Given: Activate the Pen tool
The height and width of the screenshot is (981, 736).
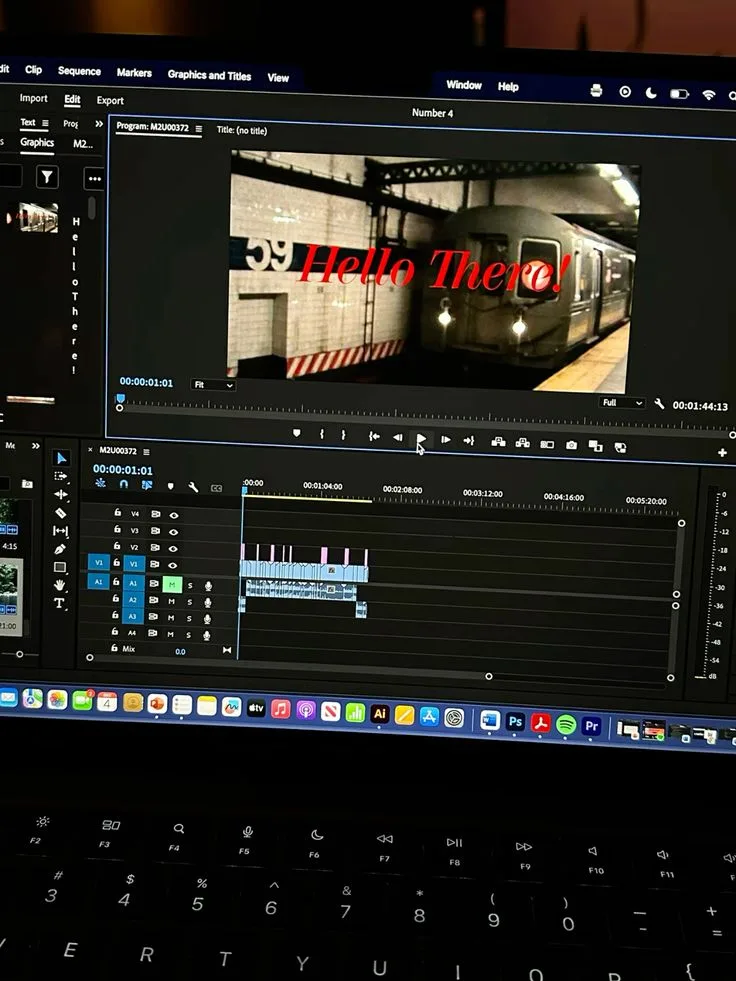Looking at the screenshot, I should point(60,549).
